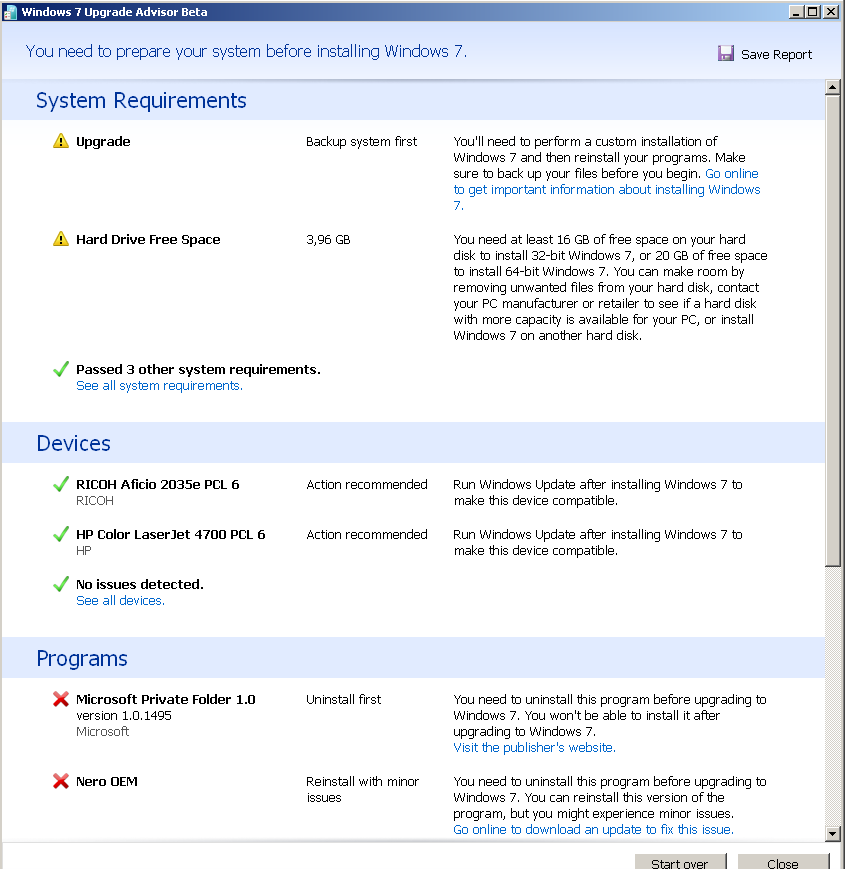Select the 'Reinstall with minor issues' status text
845x869 pixels.
[362, 789]
